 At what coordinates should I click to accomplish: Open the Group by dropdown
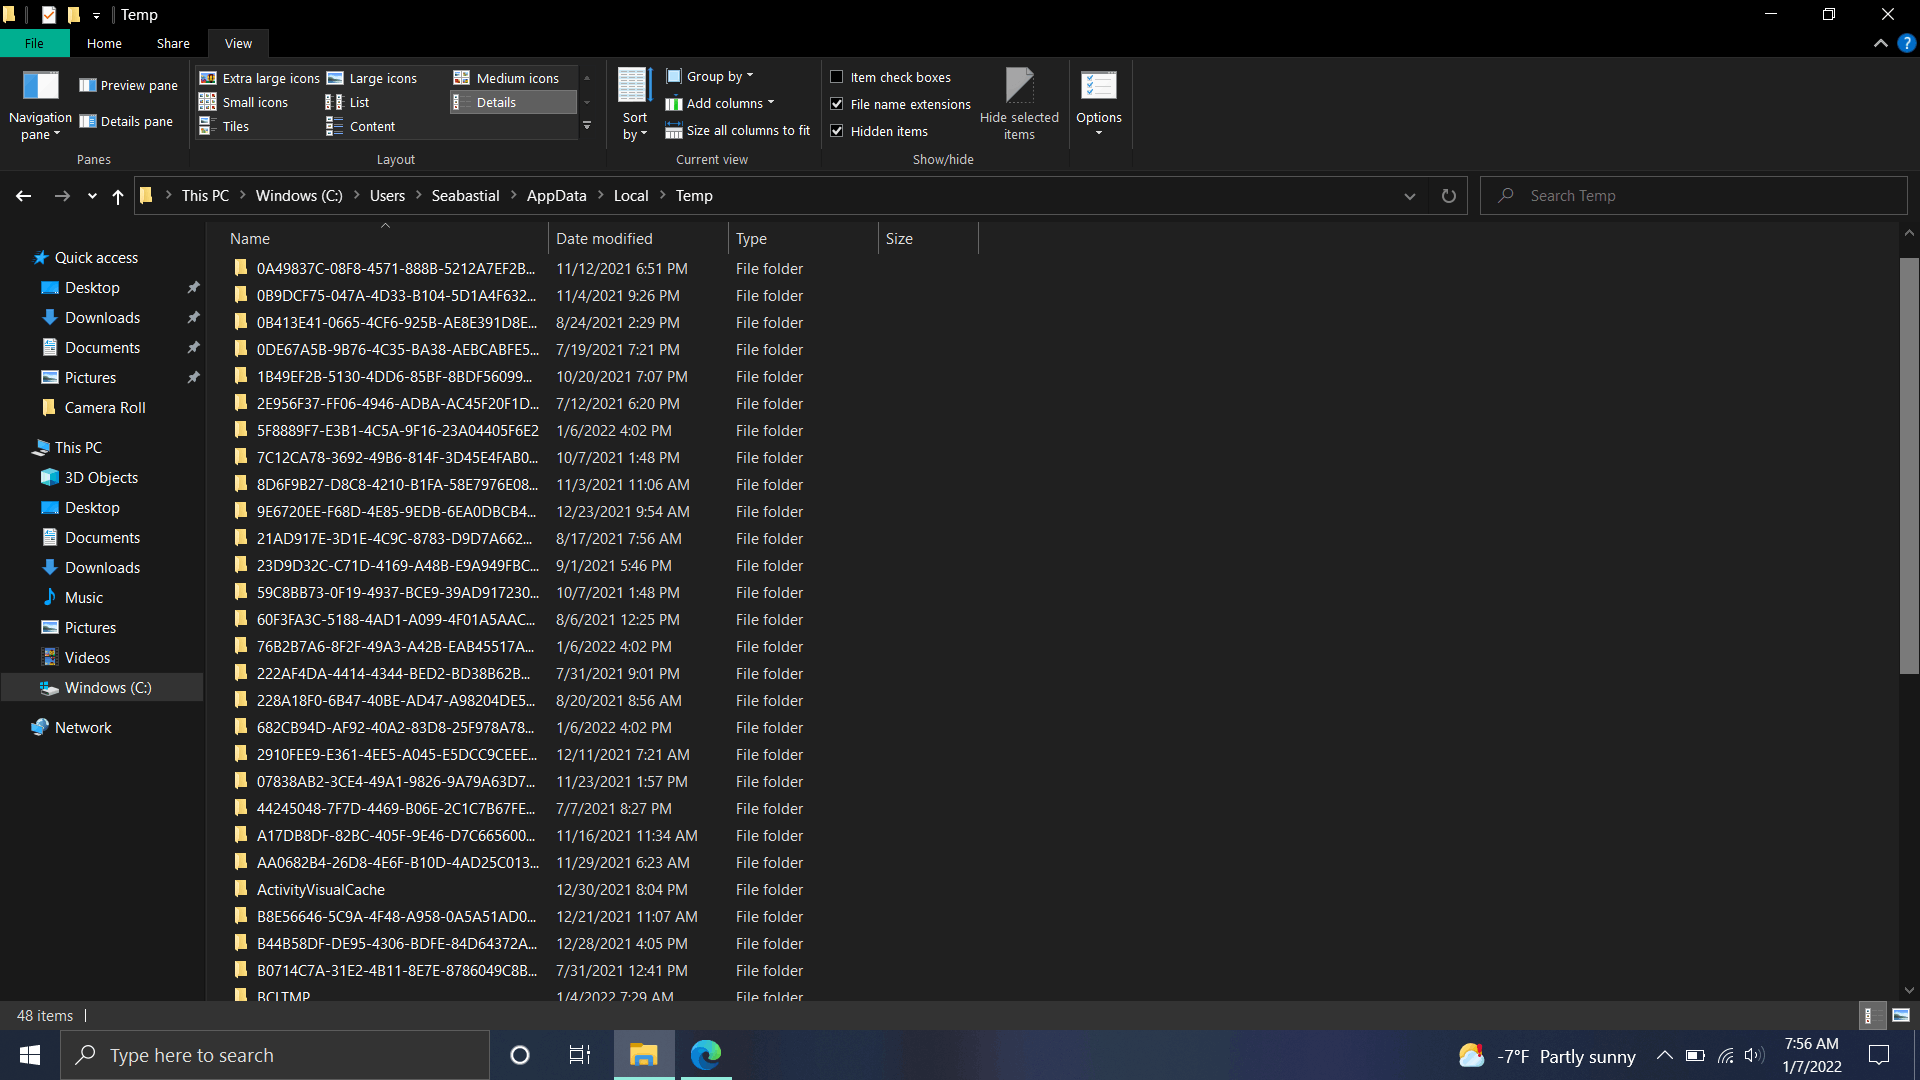coord(711,77)
